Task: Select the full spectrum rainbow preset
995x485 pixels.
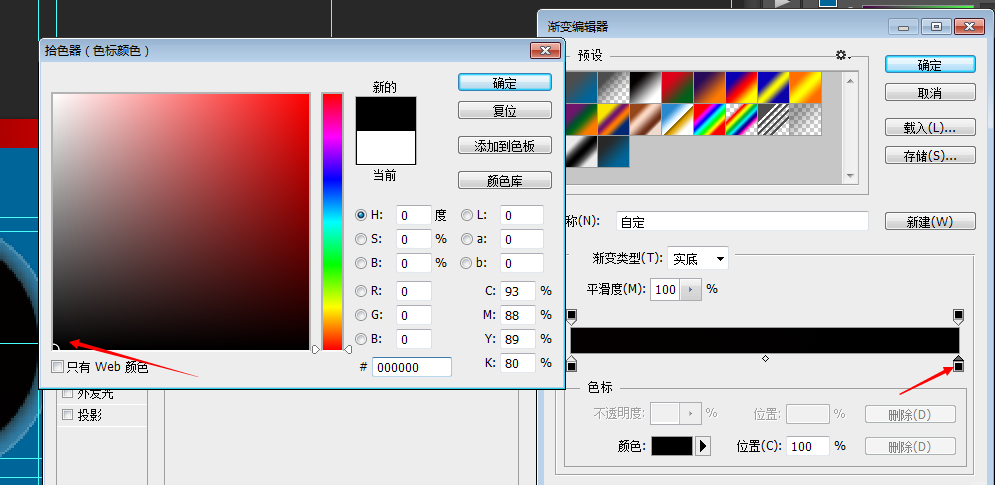Action: coord(709,119)
